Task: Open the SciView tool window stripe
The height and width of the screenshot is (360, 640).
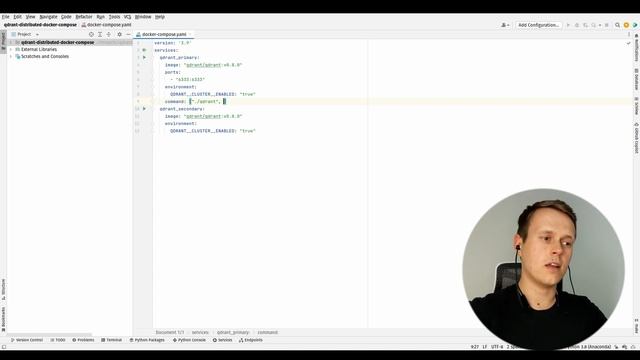Action: coord(636,106)
